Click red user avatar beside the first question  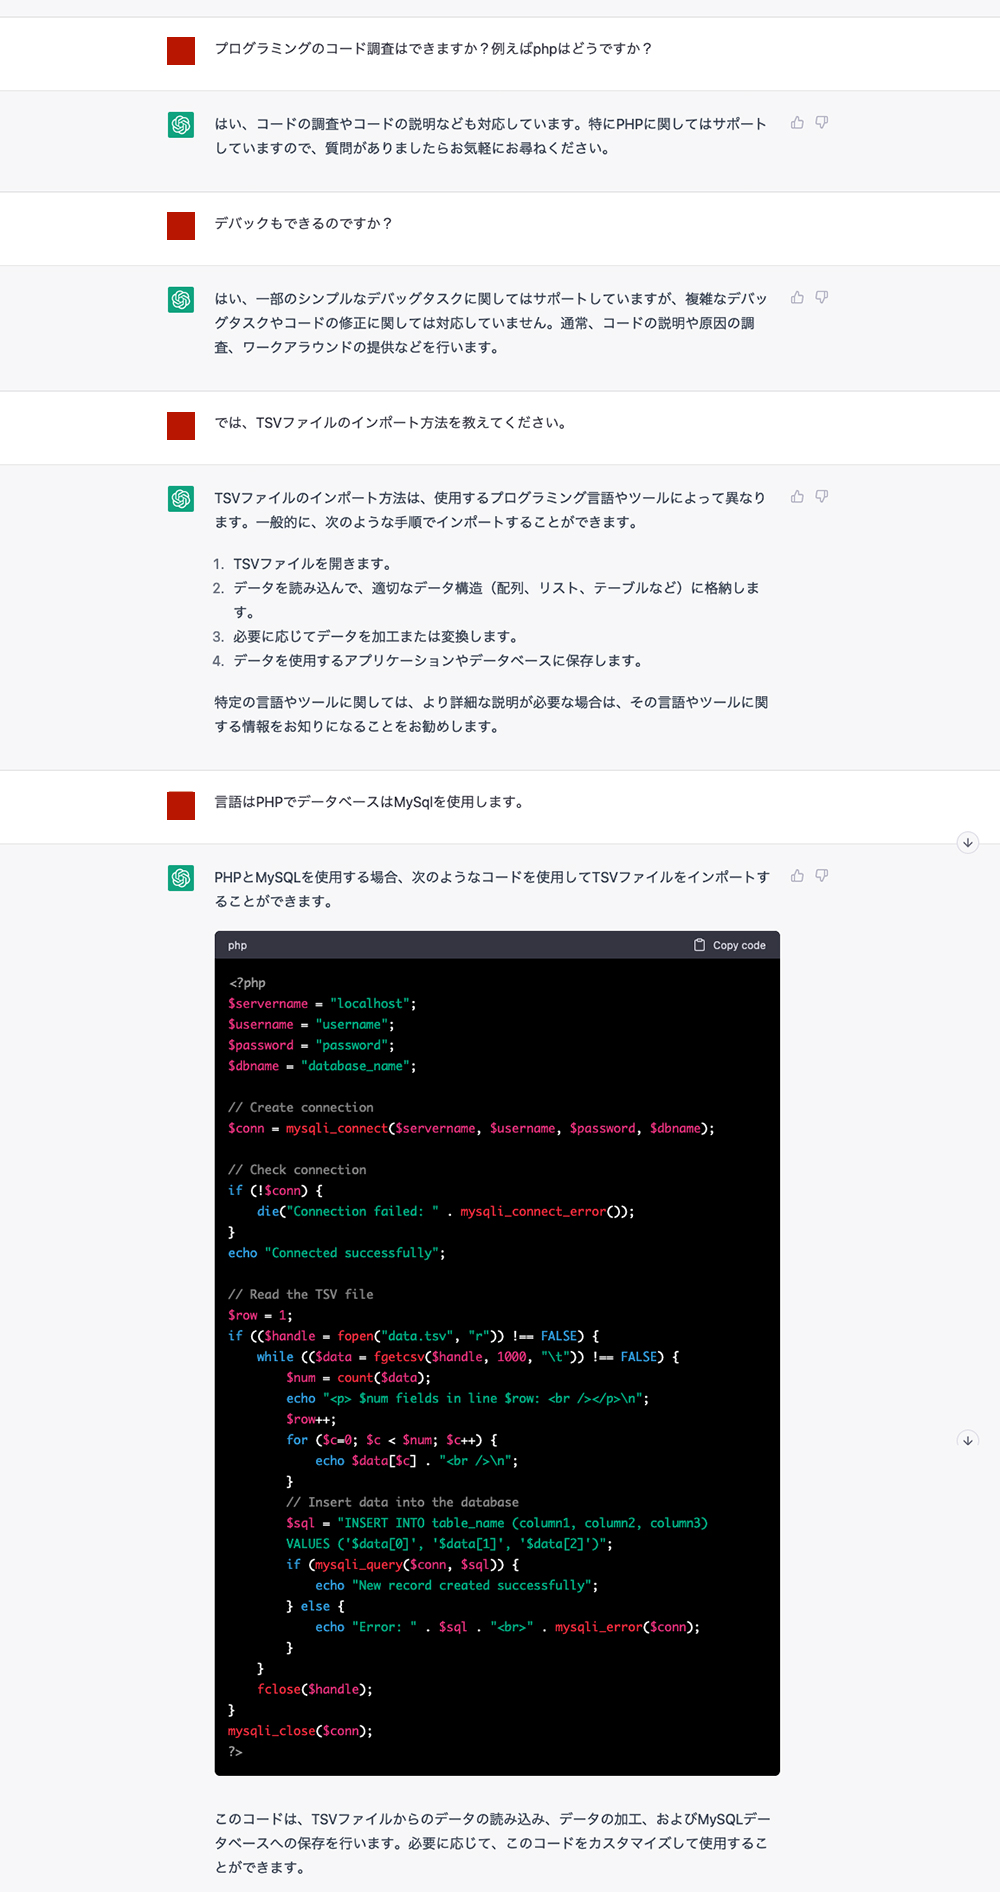click(181, 51)
